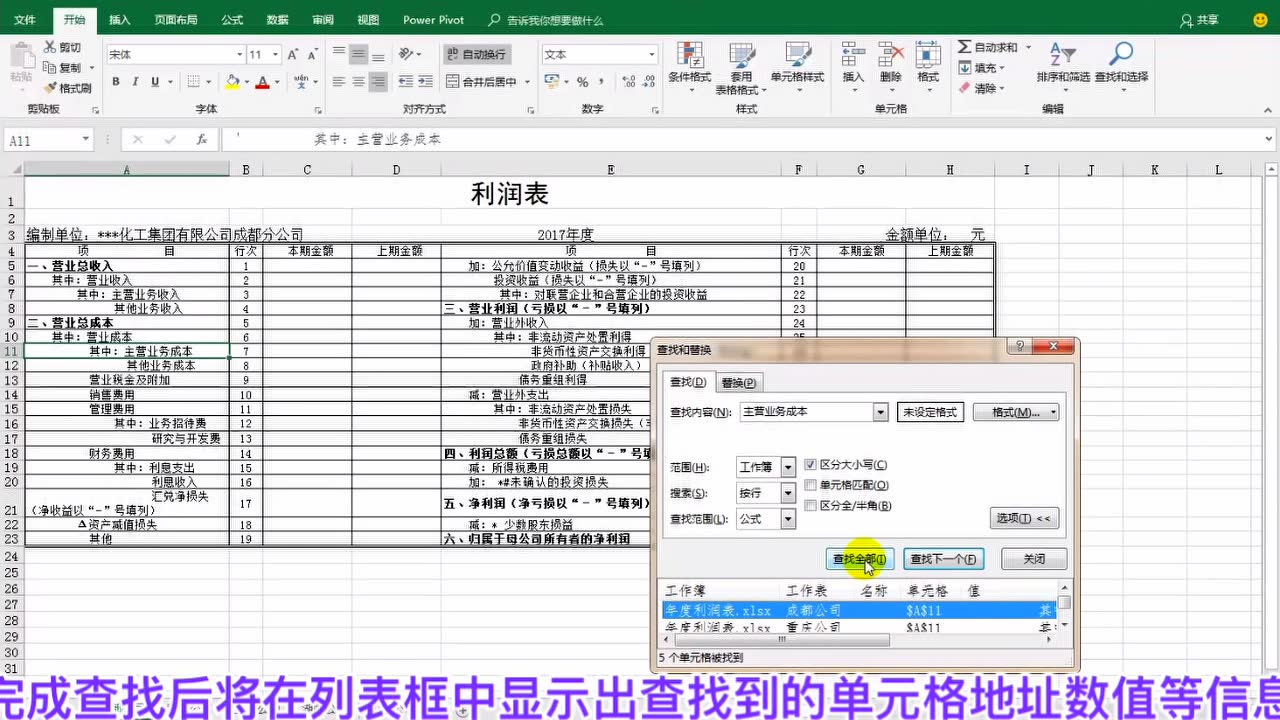Click the Bold formatting icon
Image resolution: width=1280 pixels, height=720 pixels.
pyautogui.click(x=116, y=82)
